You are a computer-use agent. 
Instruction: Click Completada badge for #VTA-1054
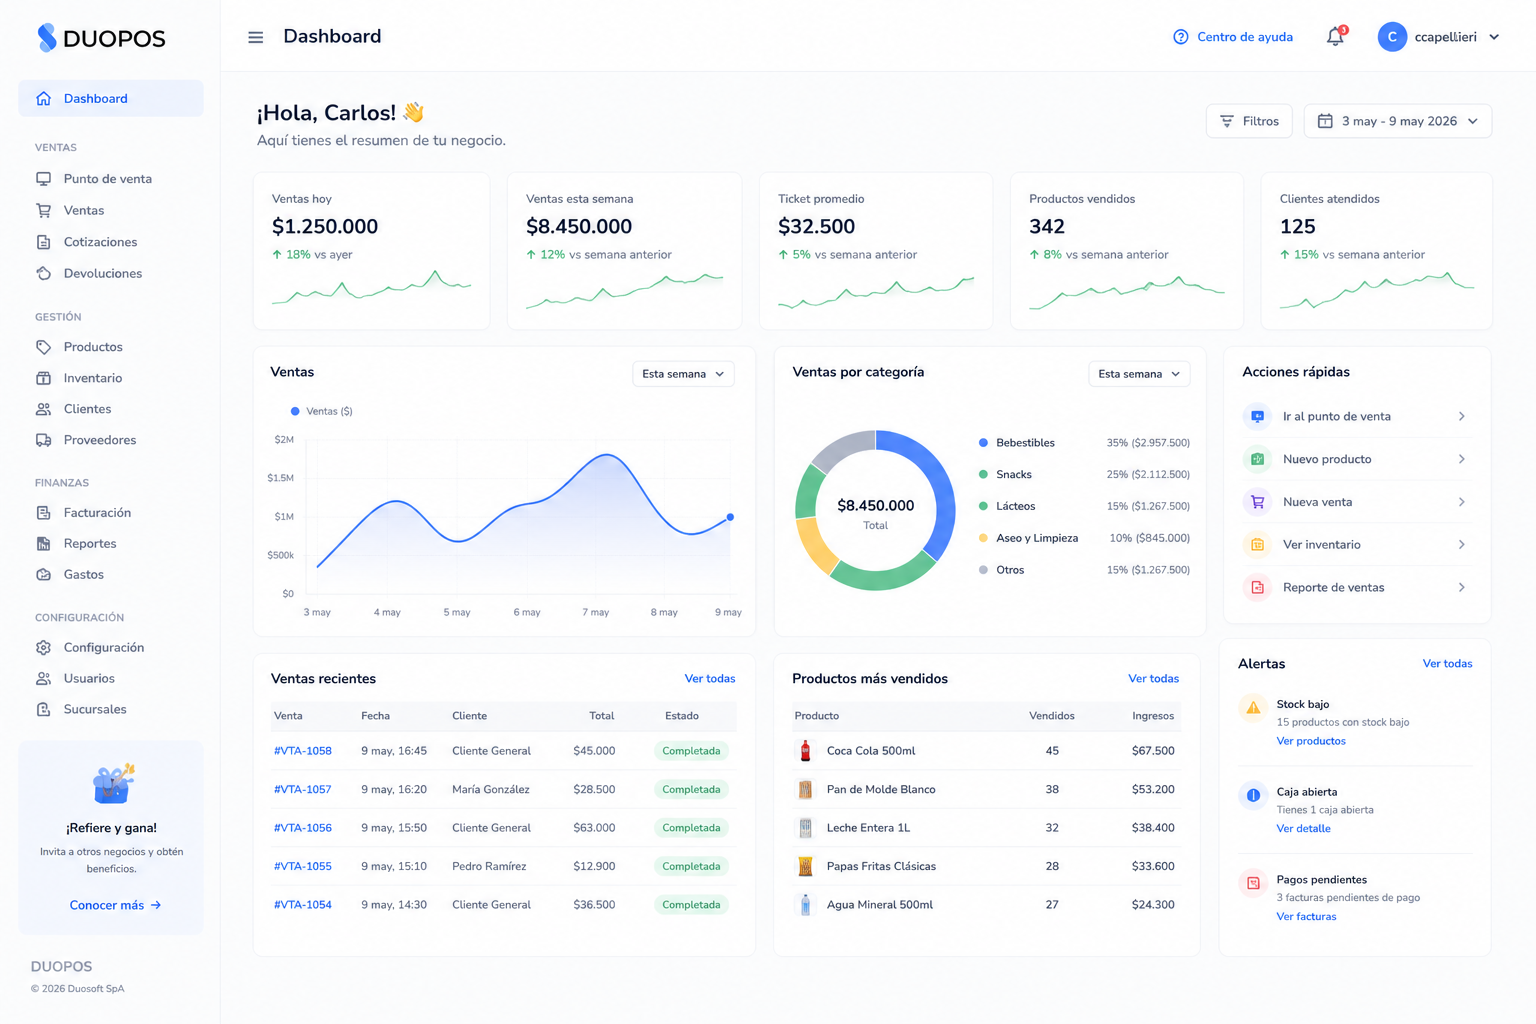point(691,905)
